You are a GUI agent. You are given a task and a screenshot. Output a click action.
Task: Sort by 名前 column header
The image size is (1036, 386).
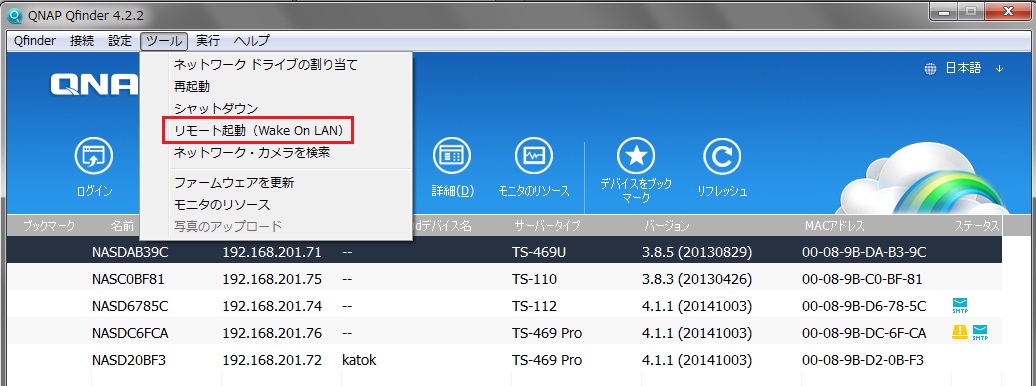click(122, 226)
